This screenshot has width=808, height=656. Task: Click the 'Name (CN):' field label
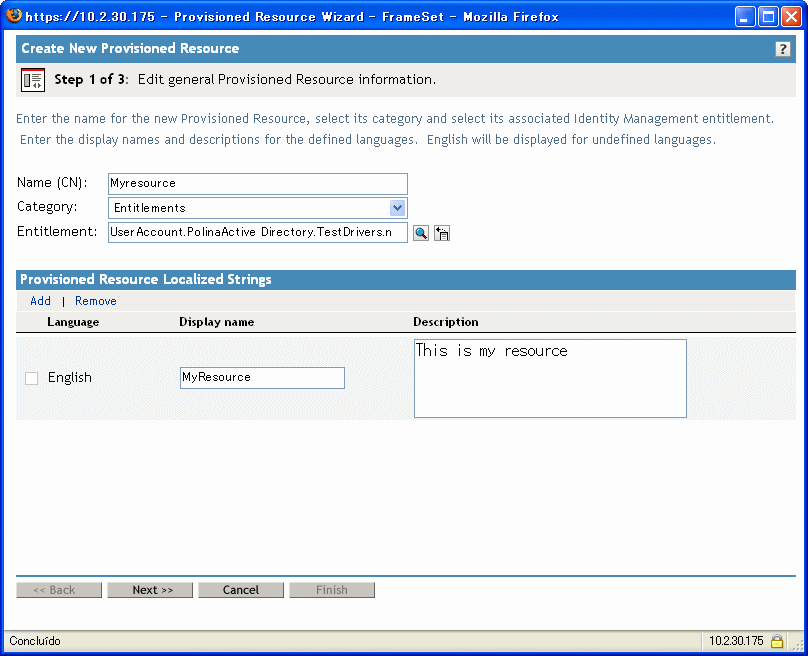pos(52,183)
